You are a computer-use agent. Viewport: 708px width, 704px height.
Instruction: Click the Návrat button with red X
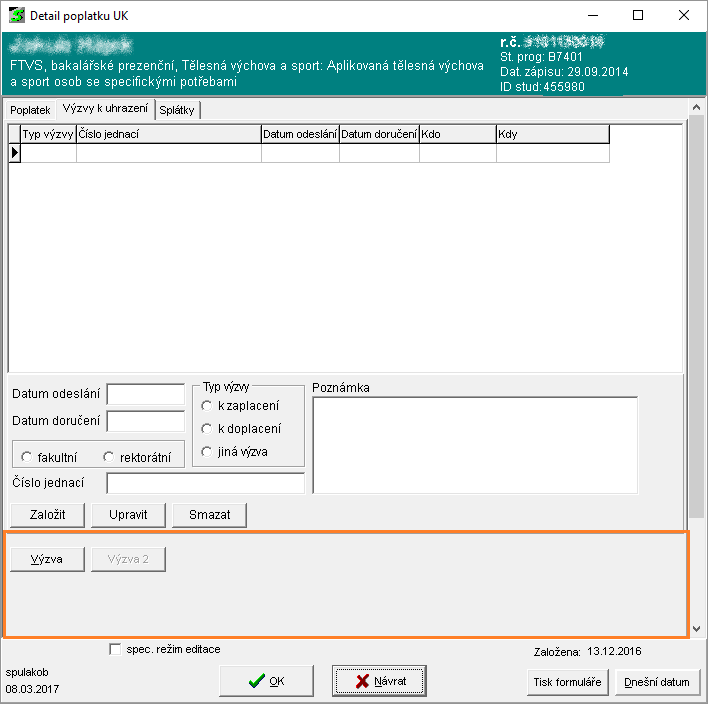coord(379,681)
